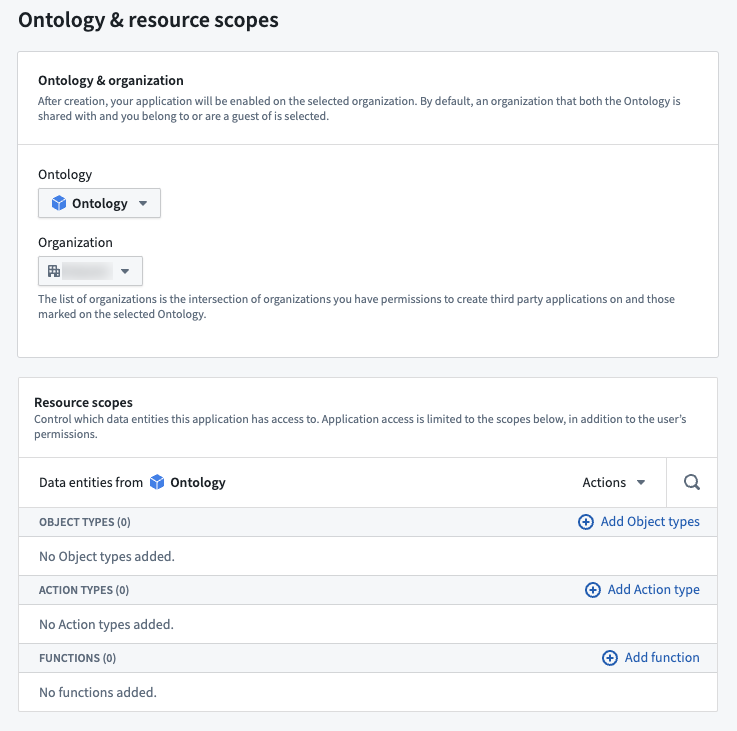Click the magnifier search icon in Resource scopes
Screen dimensions: 737x731
pyautogui.click(x=691, y=482)
